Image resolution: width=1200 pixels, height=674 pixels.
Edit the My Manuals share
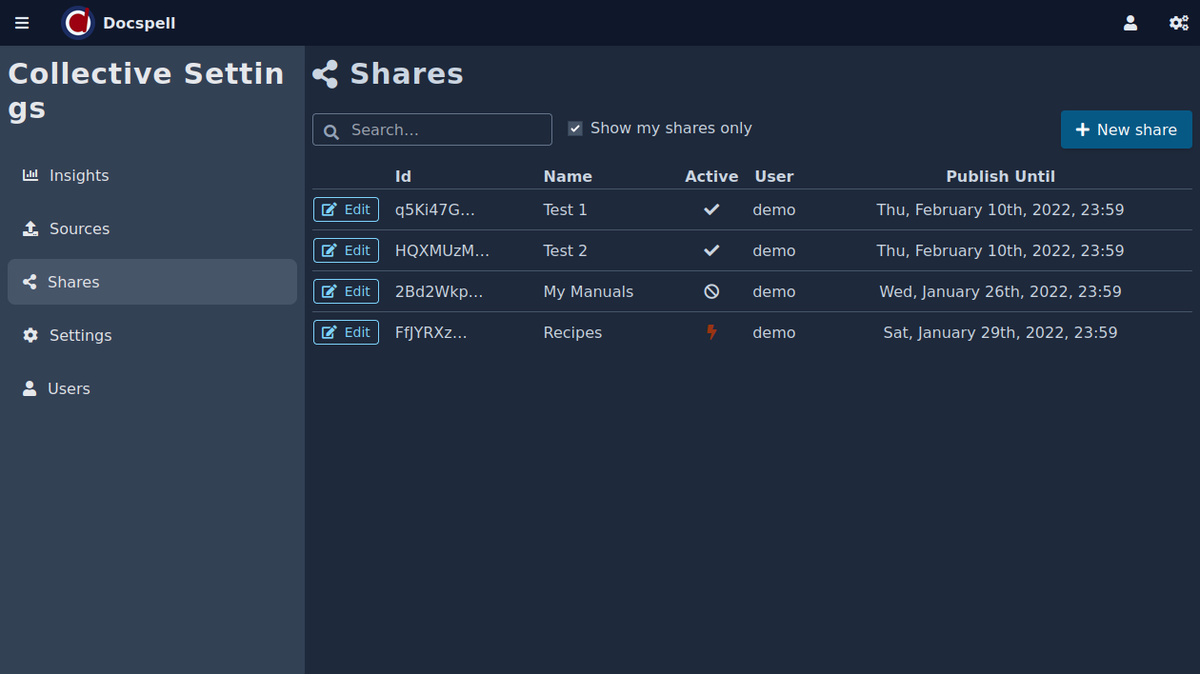346,292
